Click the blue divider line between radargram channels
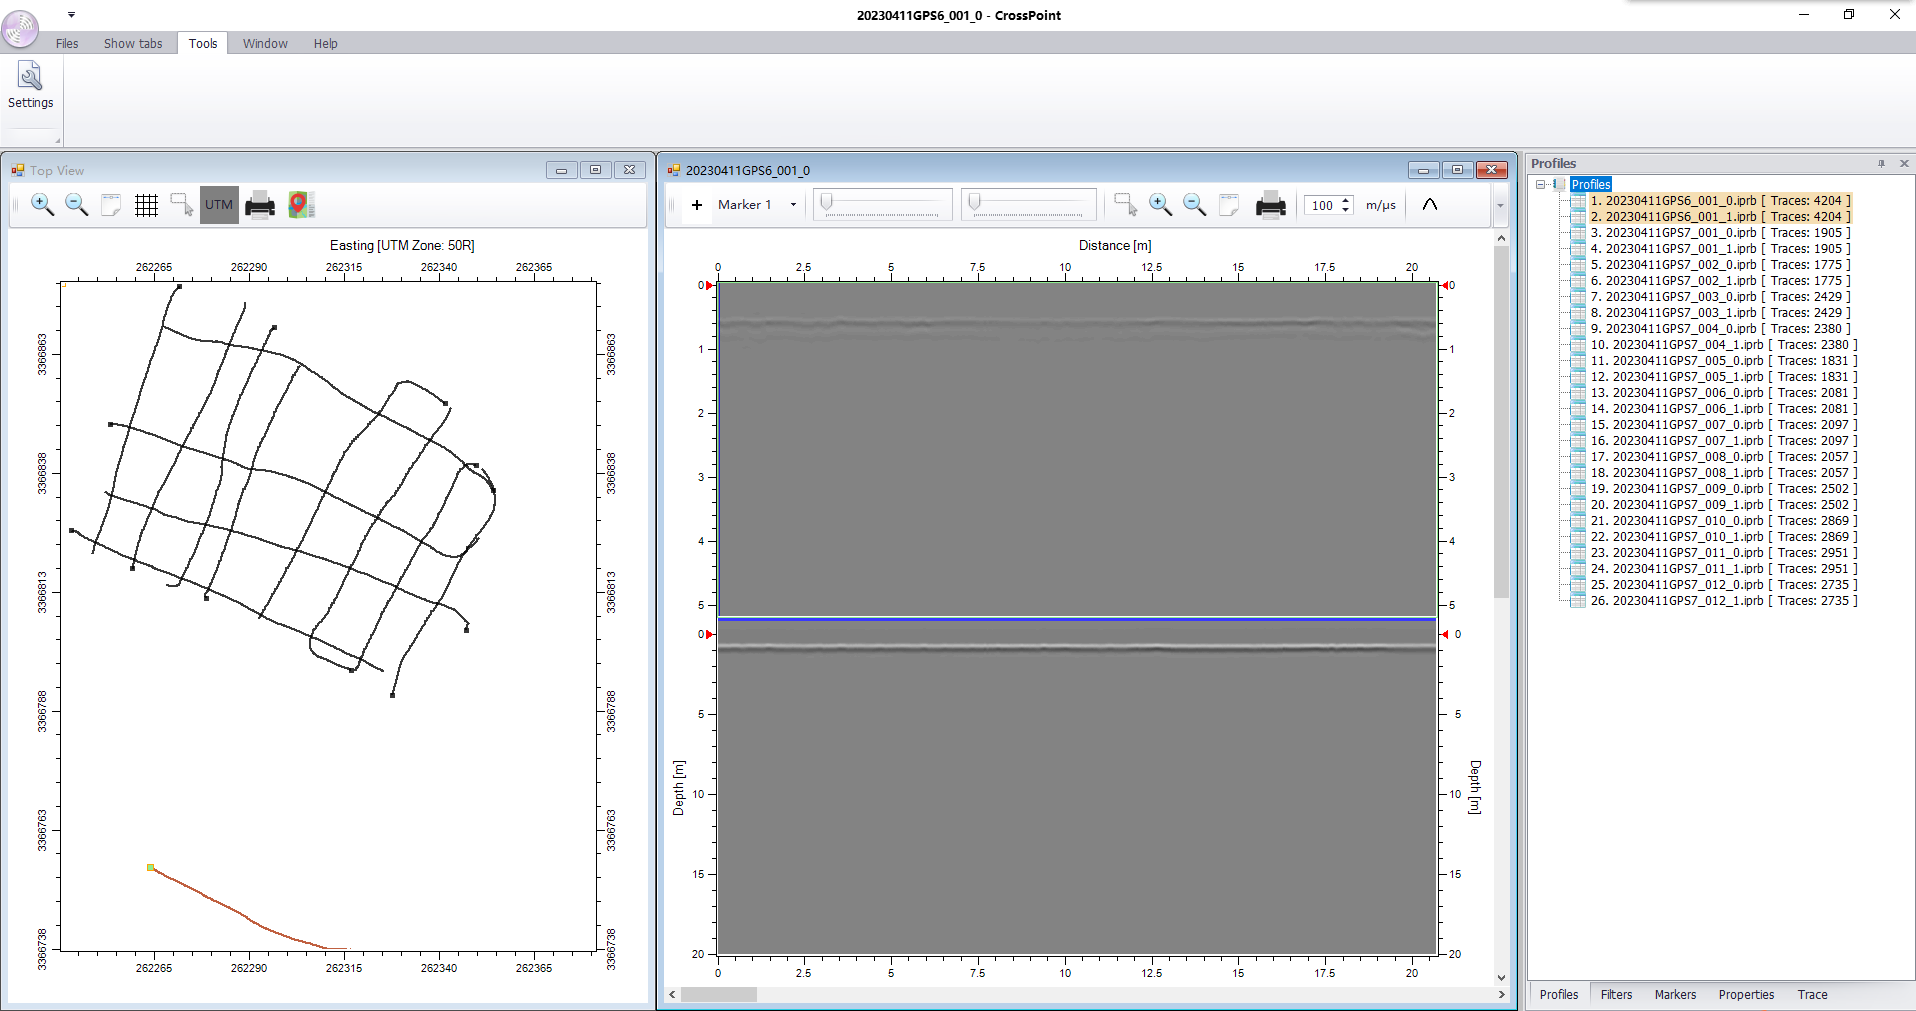The width and height of the screenshot is (1916, 1011). (x=1077, y=619)
